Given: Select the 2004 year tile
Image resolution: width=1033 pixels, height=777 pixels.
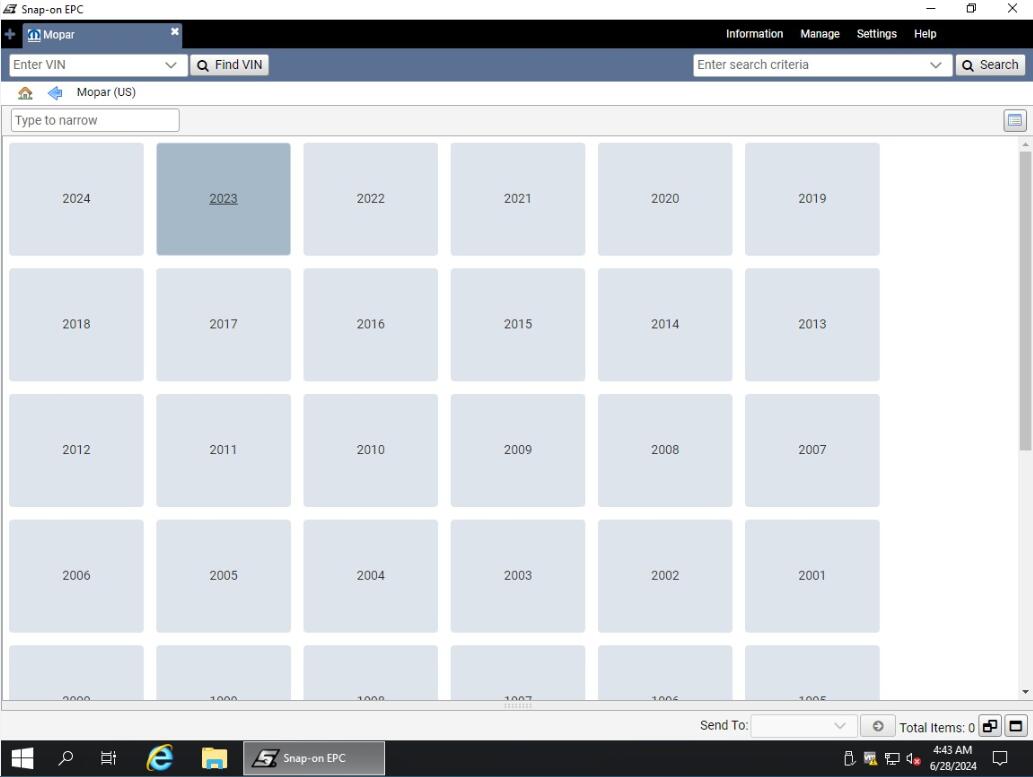Looking at the screenshot, I should [370, 576].
